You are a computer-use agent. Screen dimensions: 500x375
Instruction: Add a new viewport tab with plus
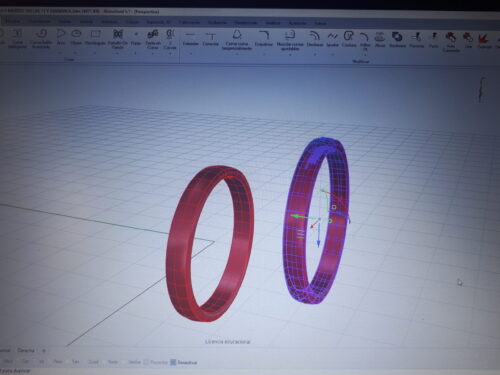(44, 350)
